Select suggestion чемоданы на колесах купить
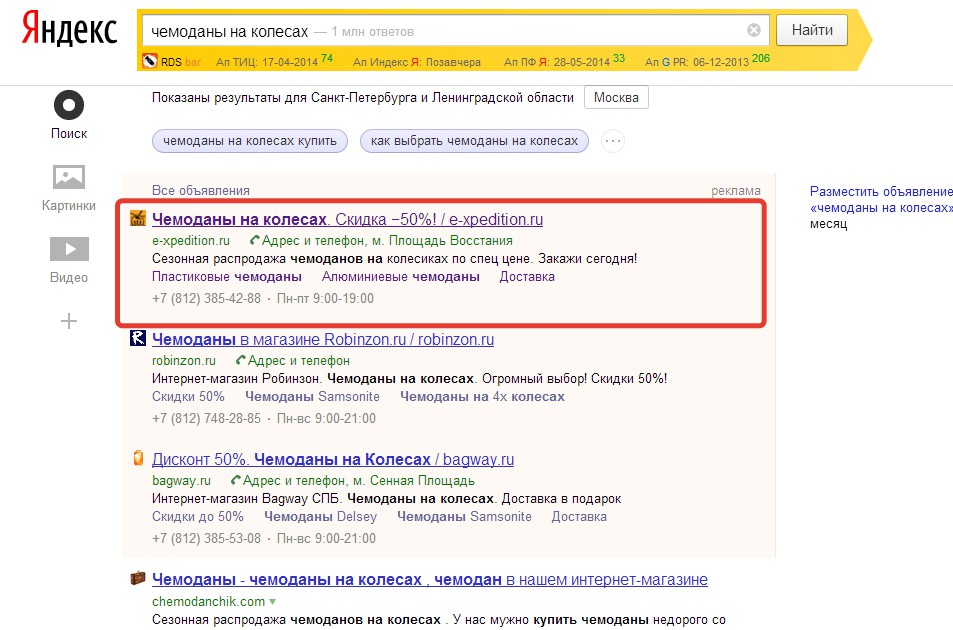Screen dimensions: 953x630 [250, 141]
